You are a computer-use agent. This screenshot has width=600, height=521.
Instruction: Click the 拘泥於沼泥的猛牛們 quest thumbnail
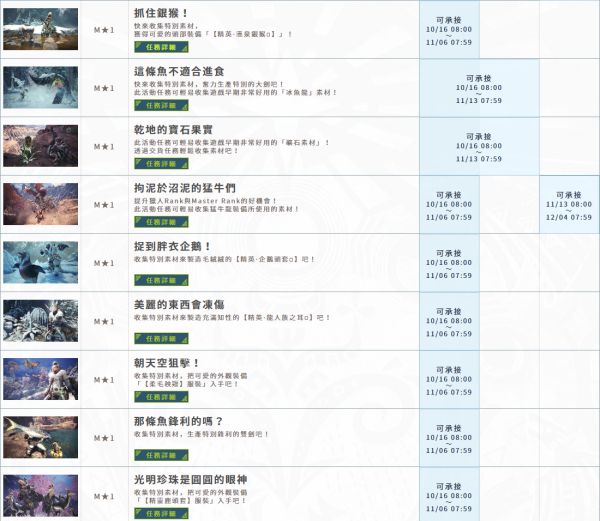click(x=41, y=204)
